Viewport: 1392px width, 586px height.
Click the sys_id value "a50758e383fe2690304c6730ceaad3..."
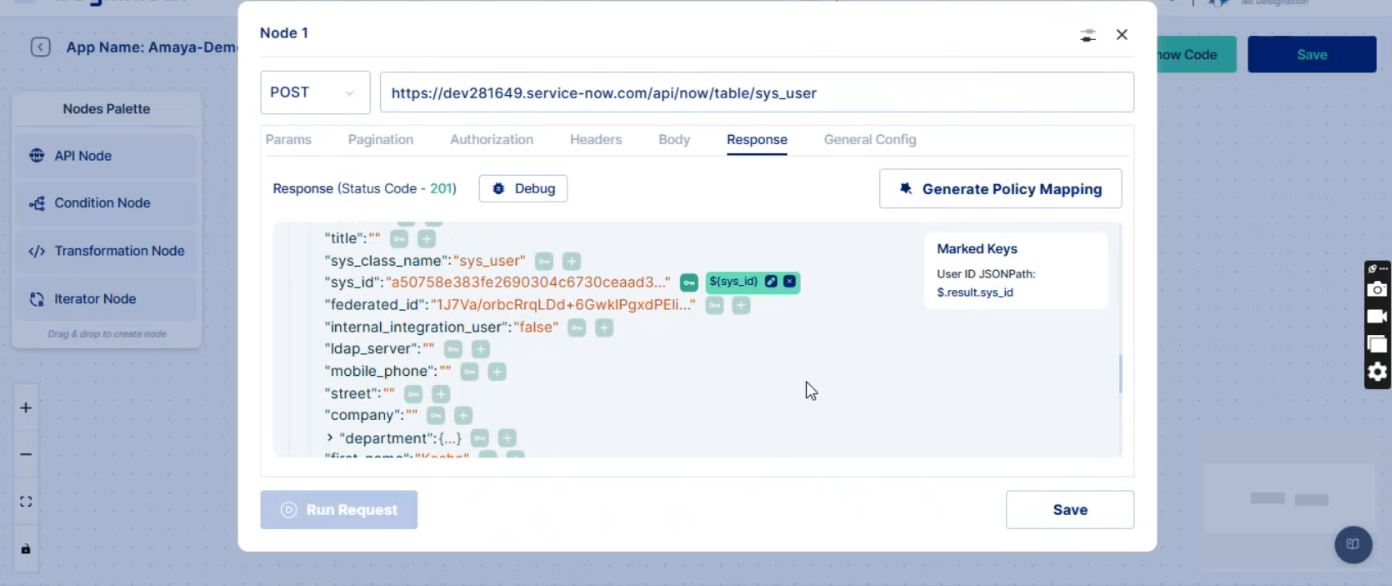[x=529, y=283]
